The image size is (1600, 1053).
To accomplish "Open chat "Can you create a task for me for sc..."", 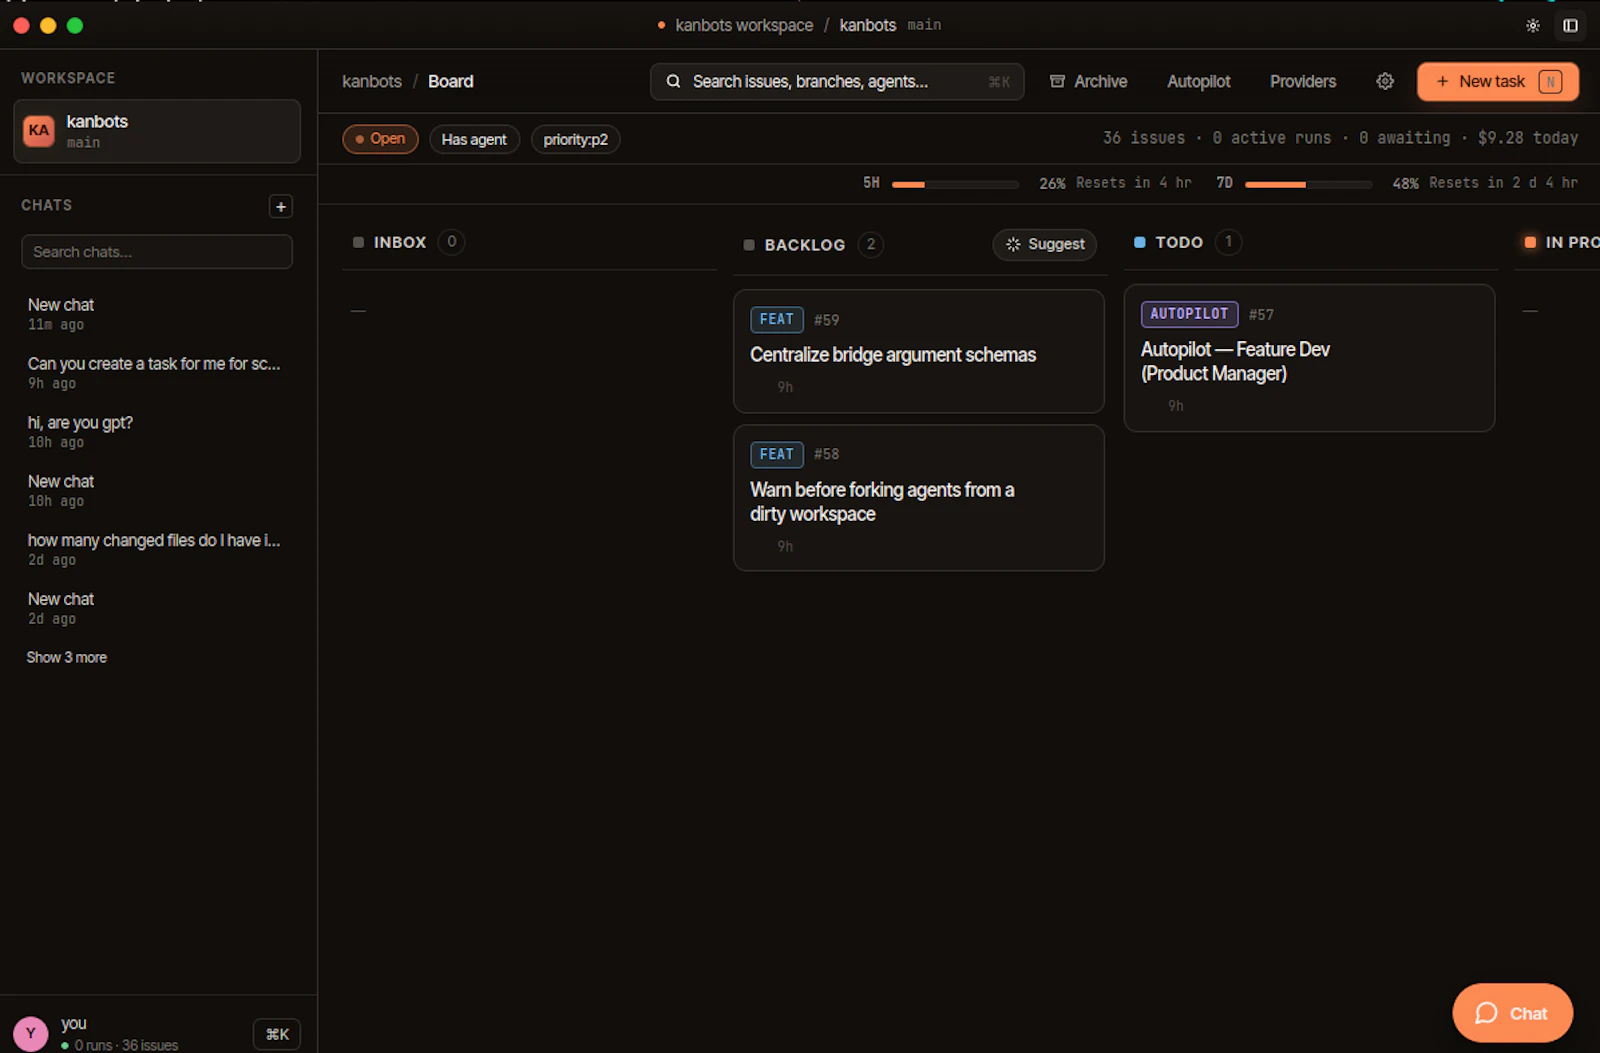I will (157, 373).
